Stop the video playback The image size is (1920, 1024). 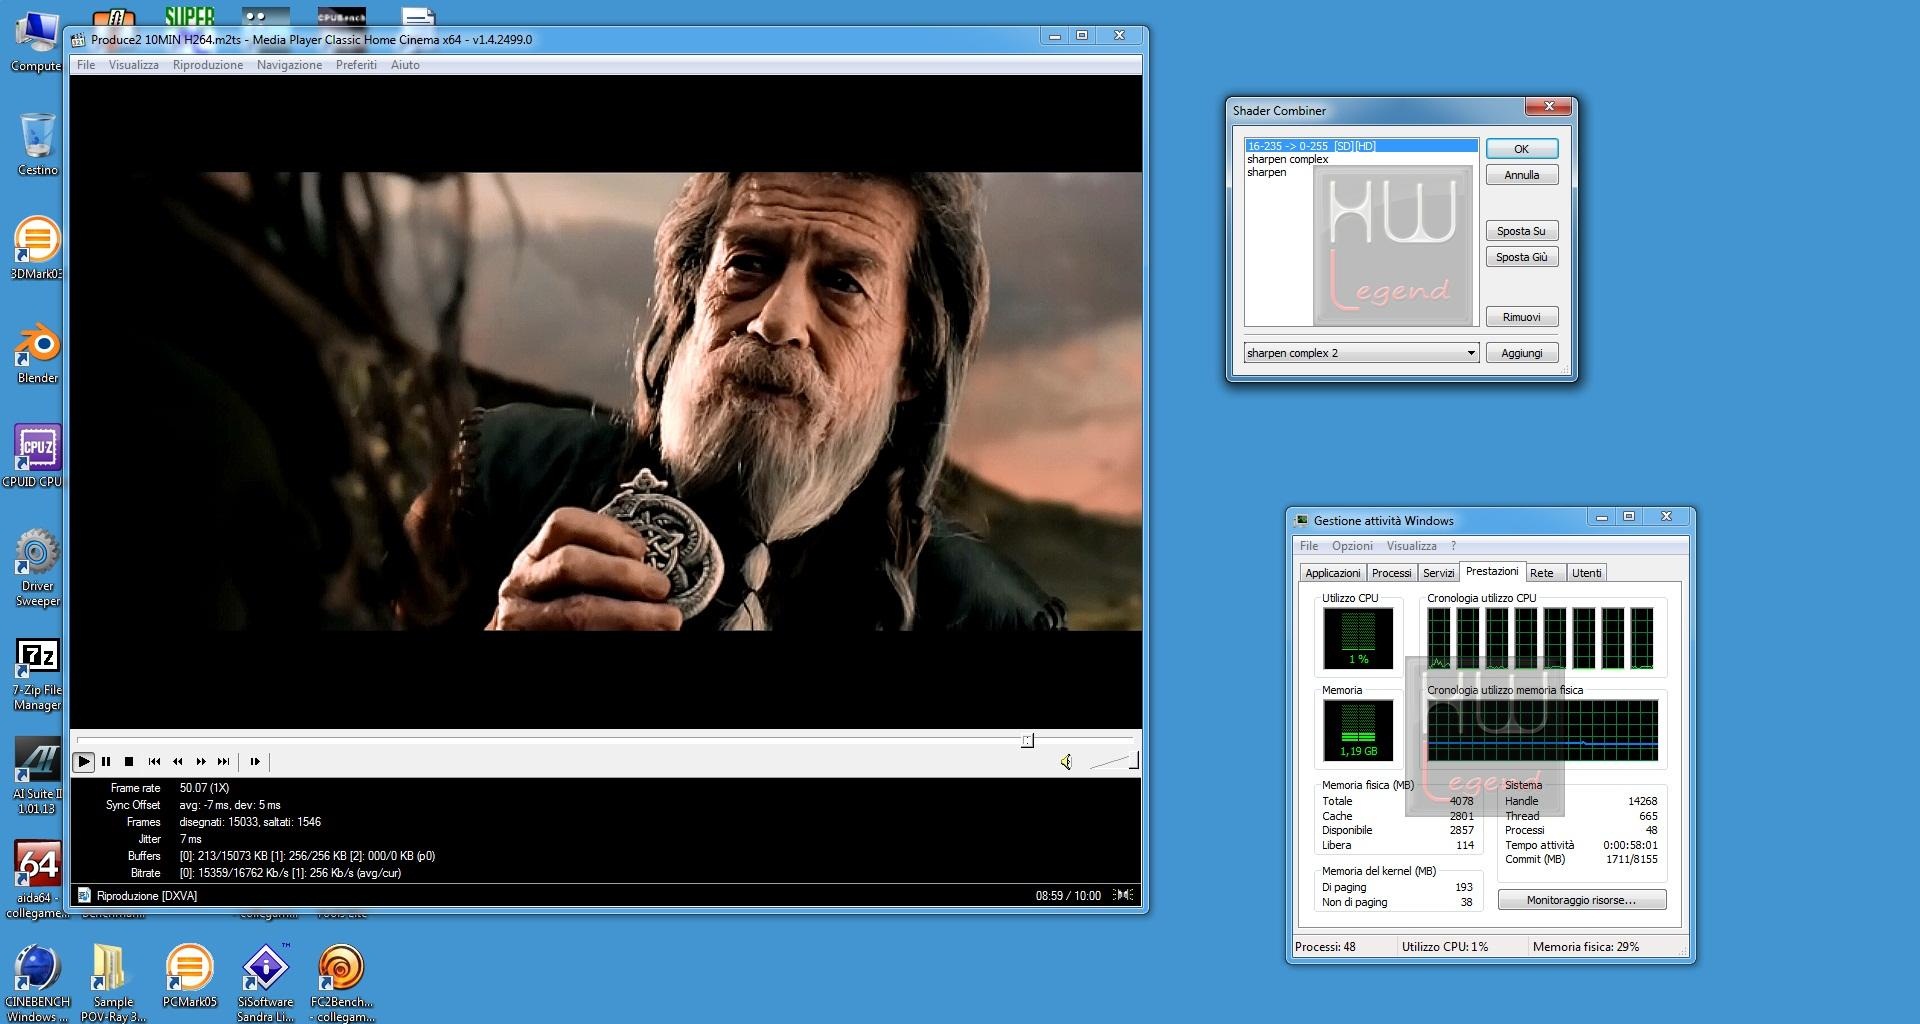tap(129, 762)
